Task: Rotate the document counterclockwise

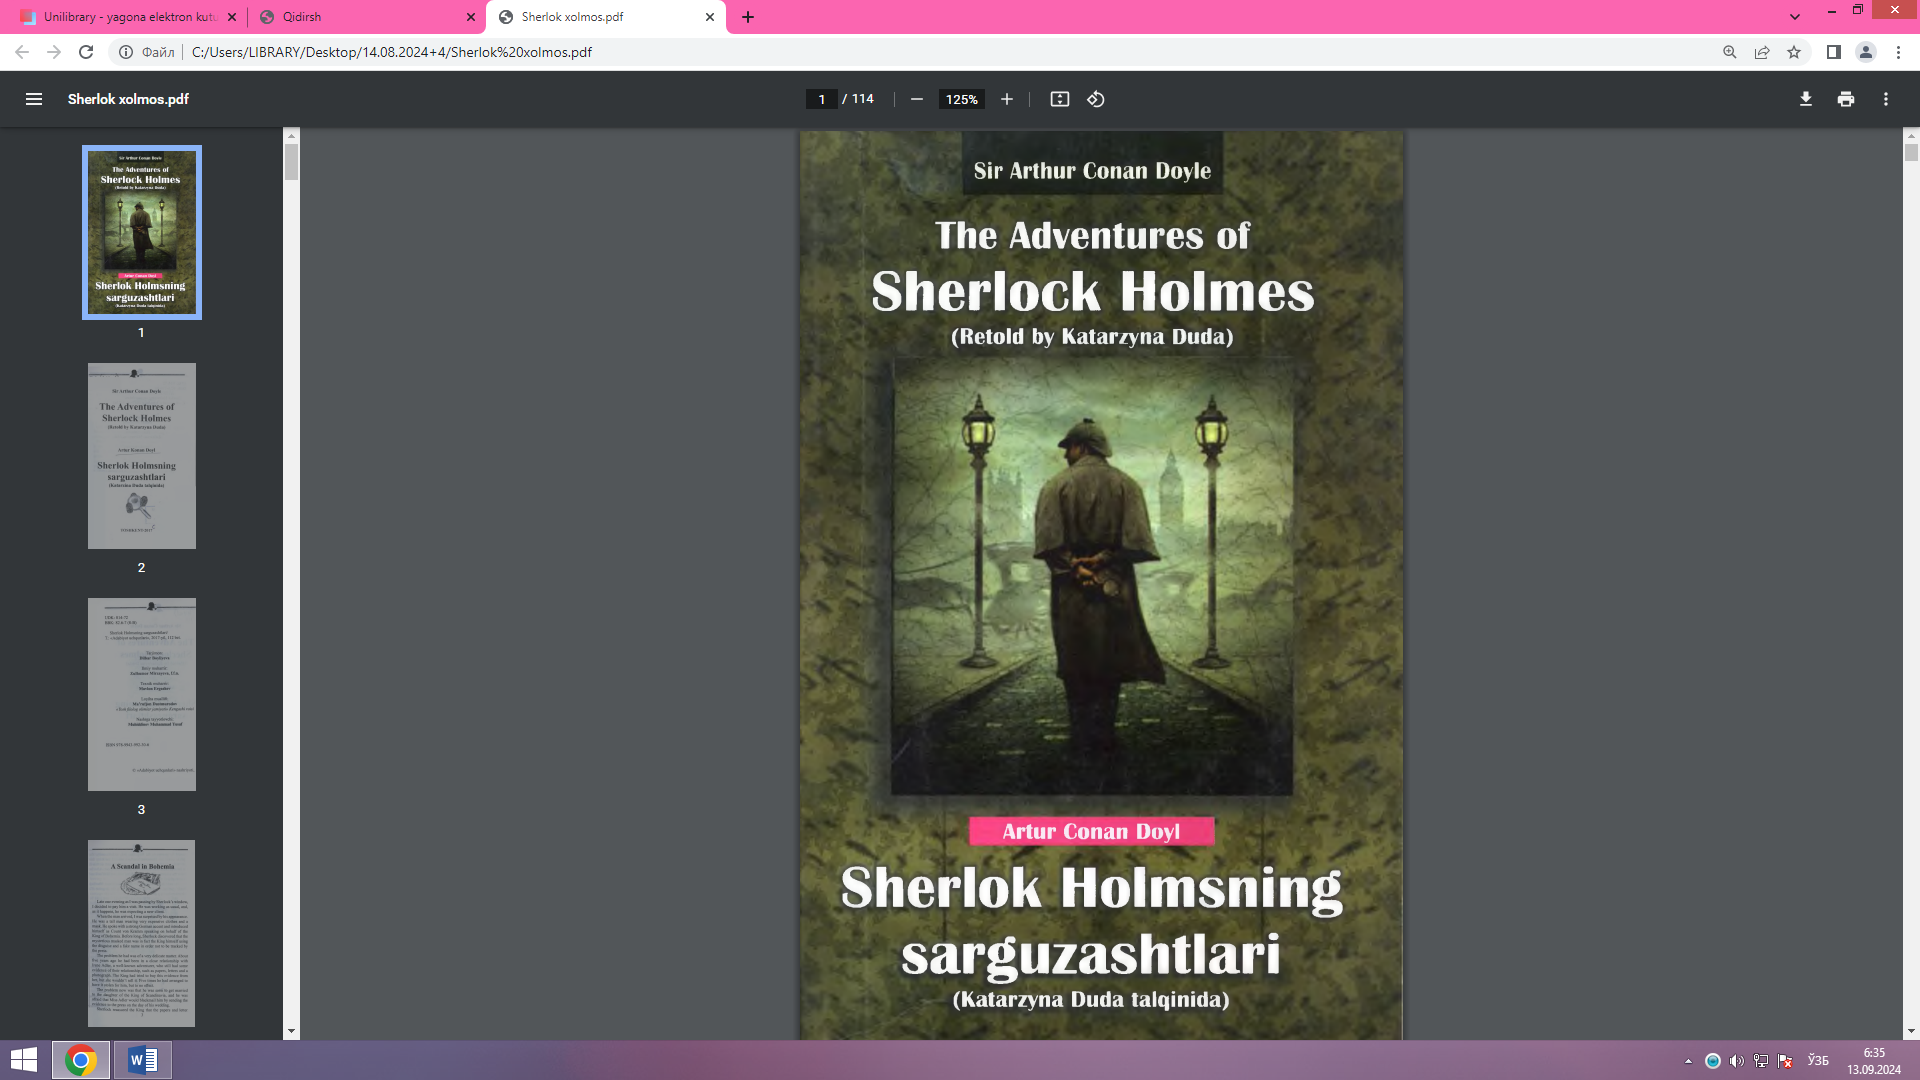Action: coord(1096,99)
